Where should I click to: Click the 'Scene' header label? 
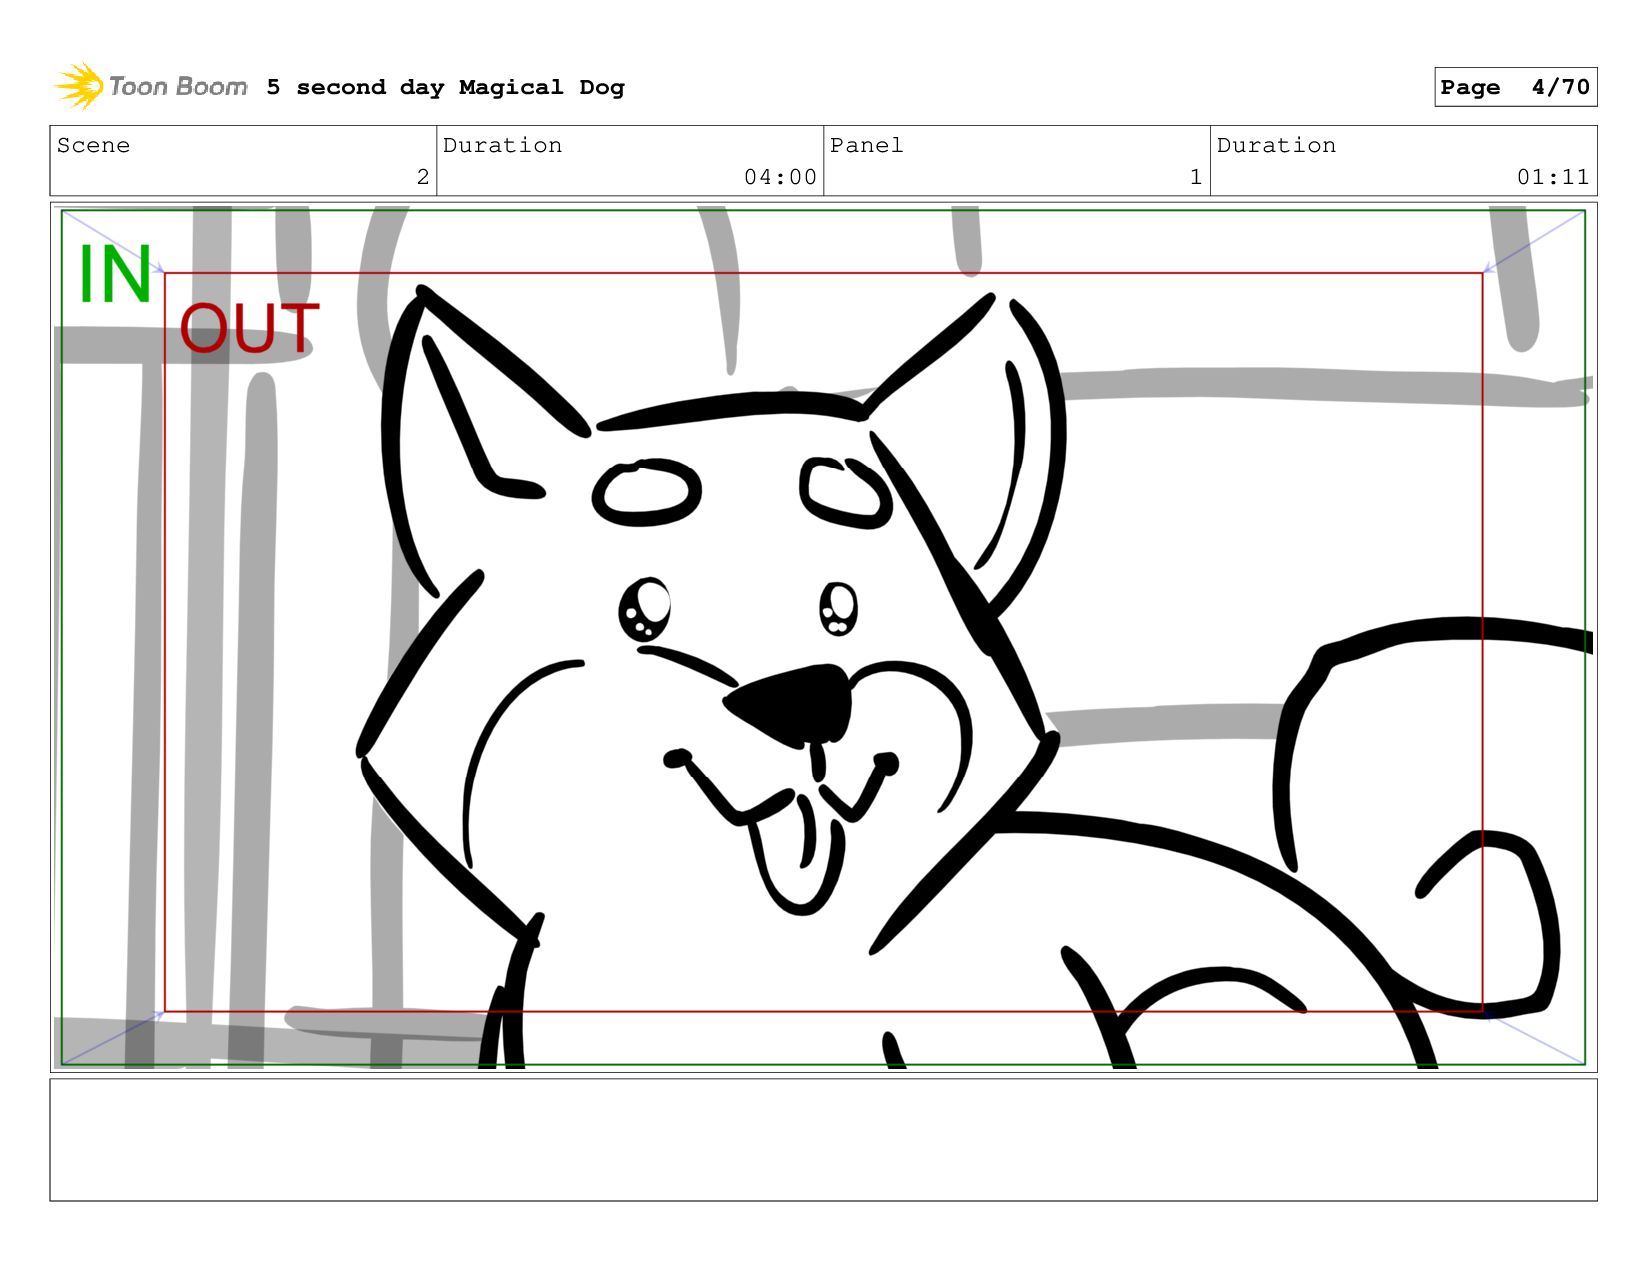[x=93, y=145]
